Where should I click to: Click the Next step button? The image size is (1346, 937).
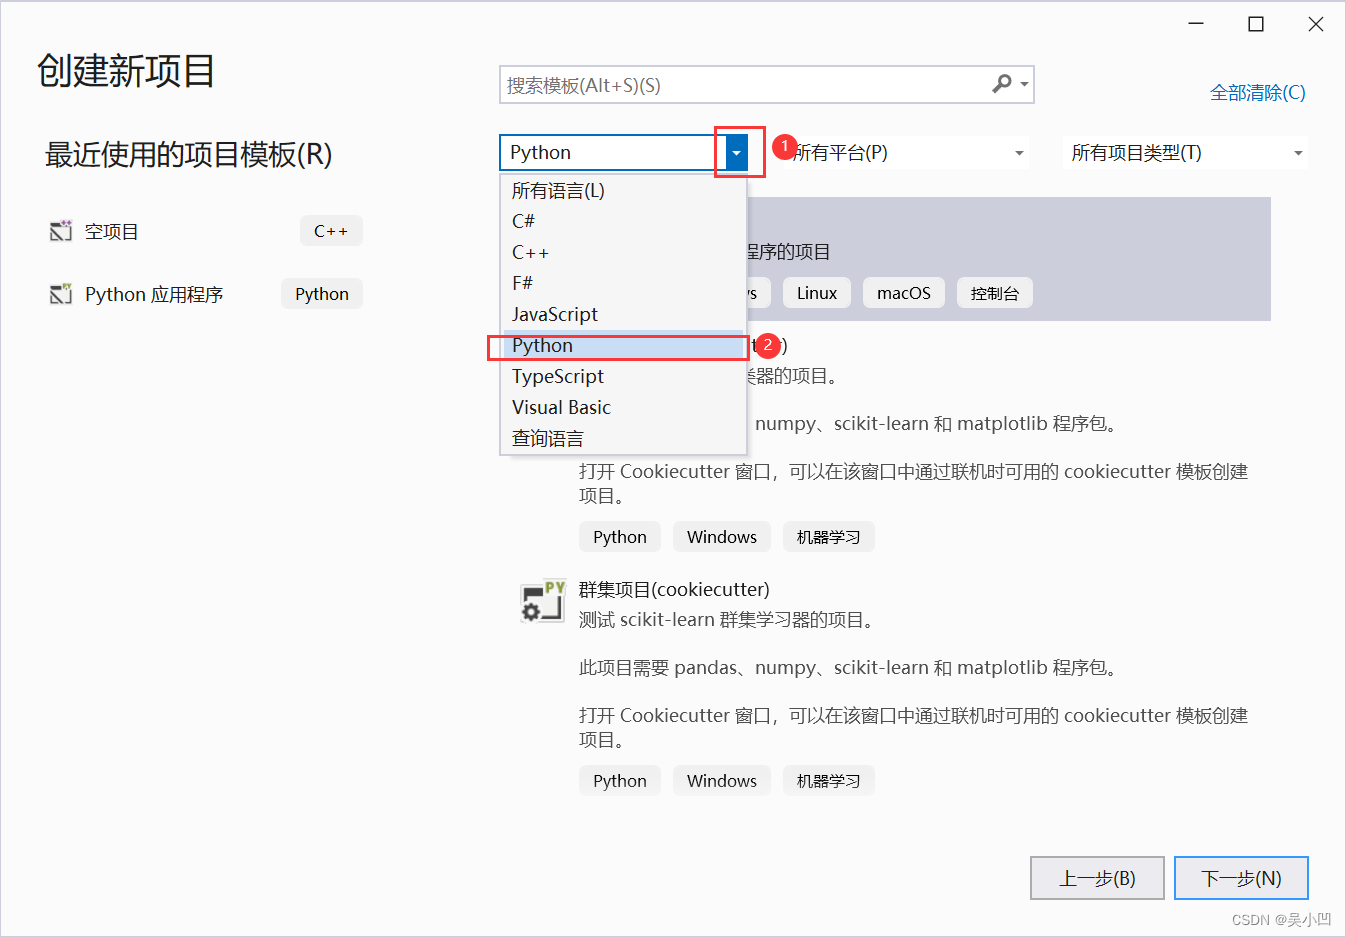1241,878
